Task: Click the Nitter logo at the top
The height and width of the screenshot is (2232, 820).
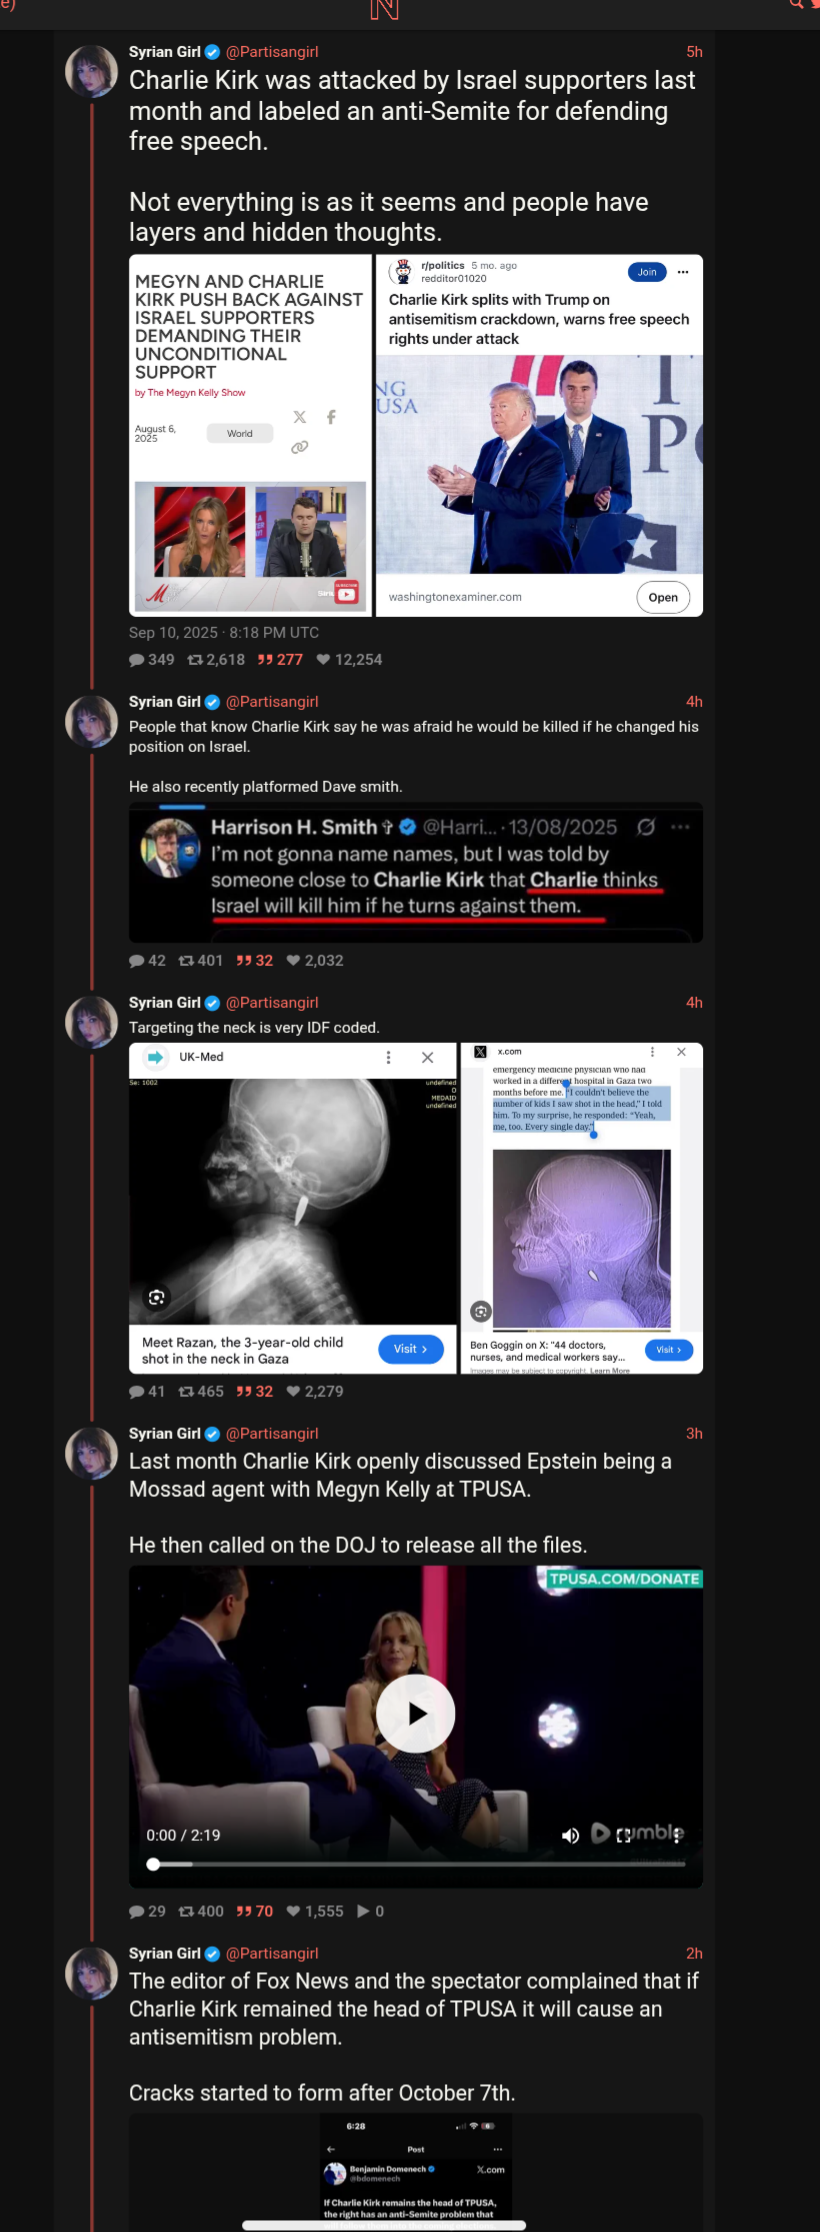Action: click(384, 10)
